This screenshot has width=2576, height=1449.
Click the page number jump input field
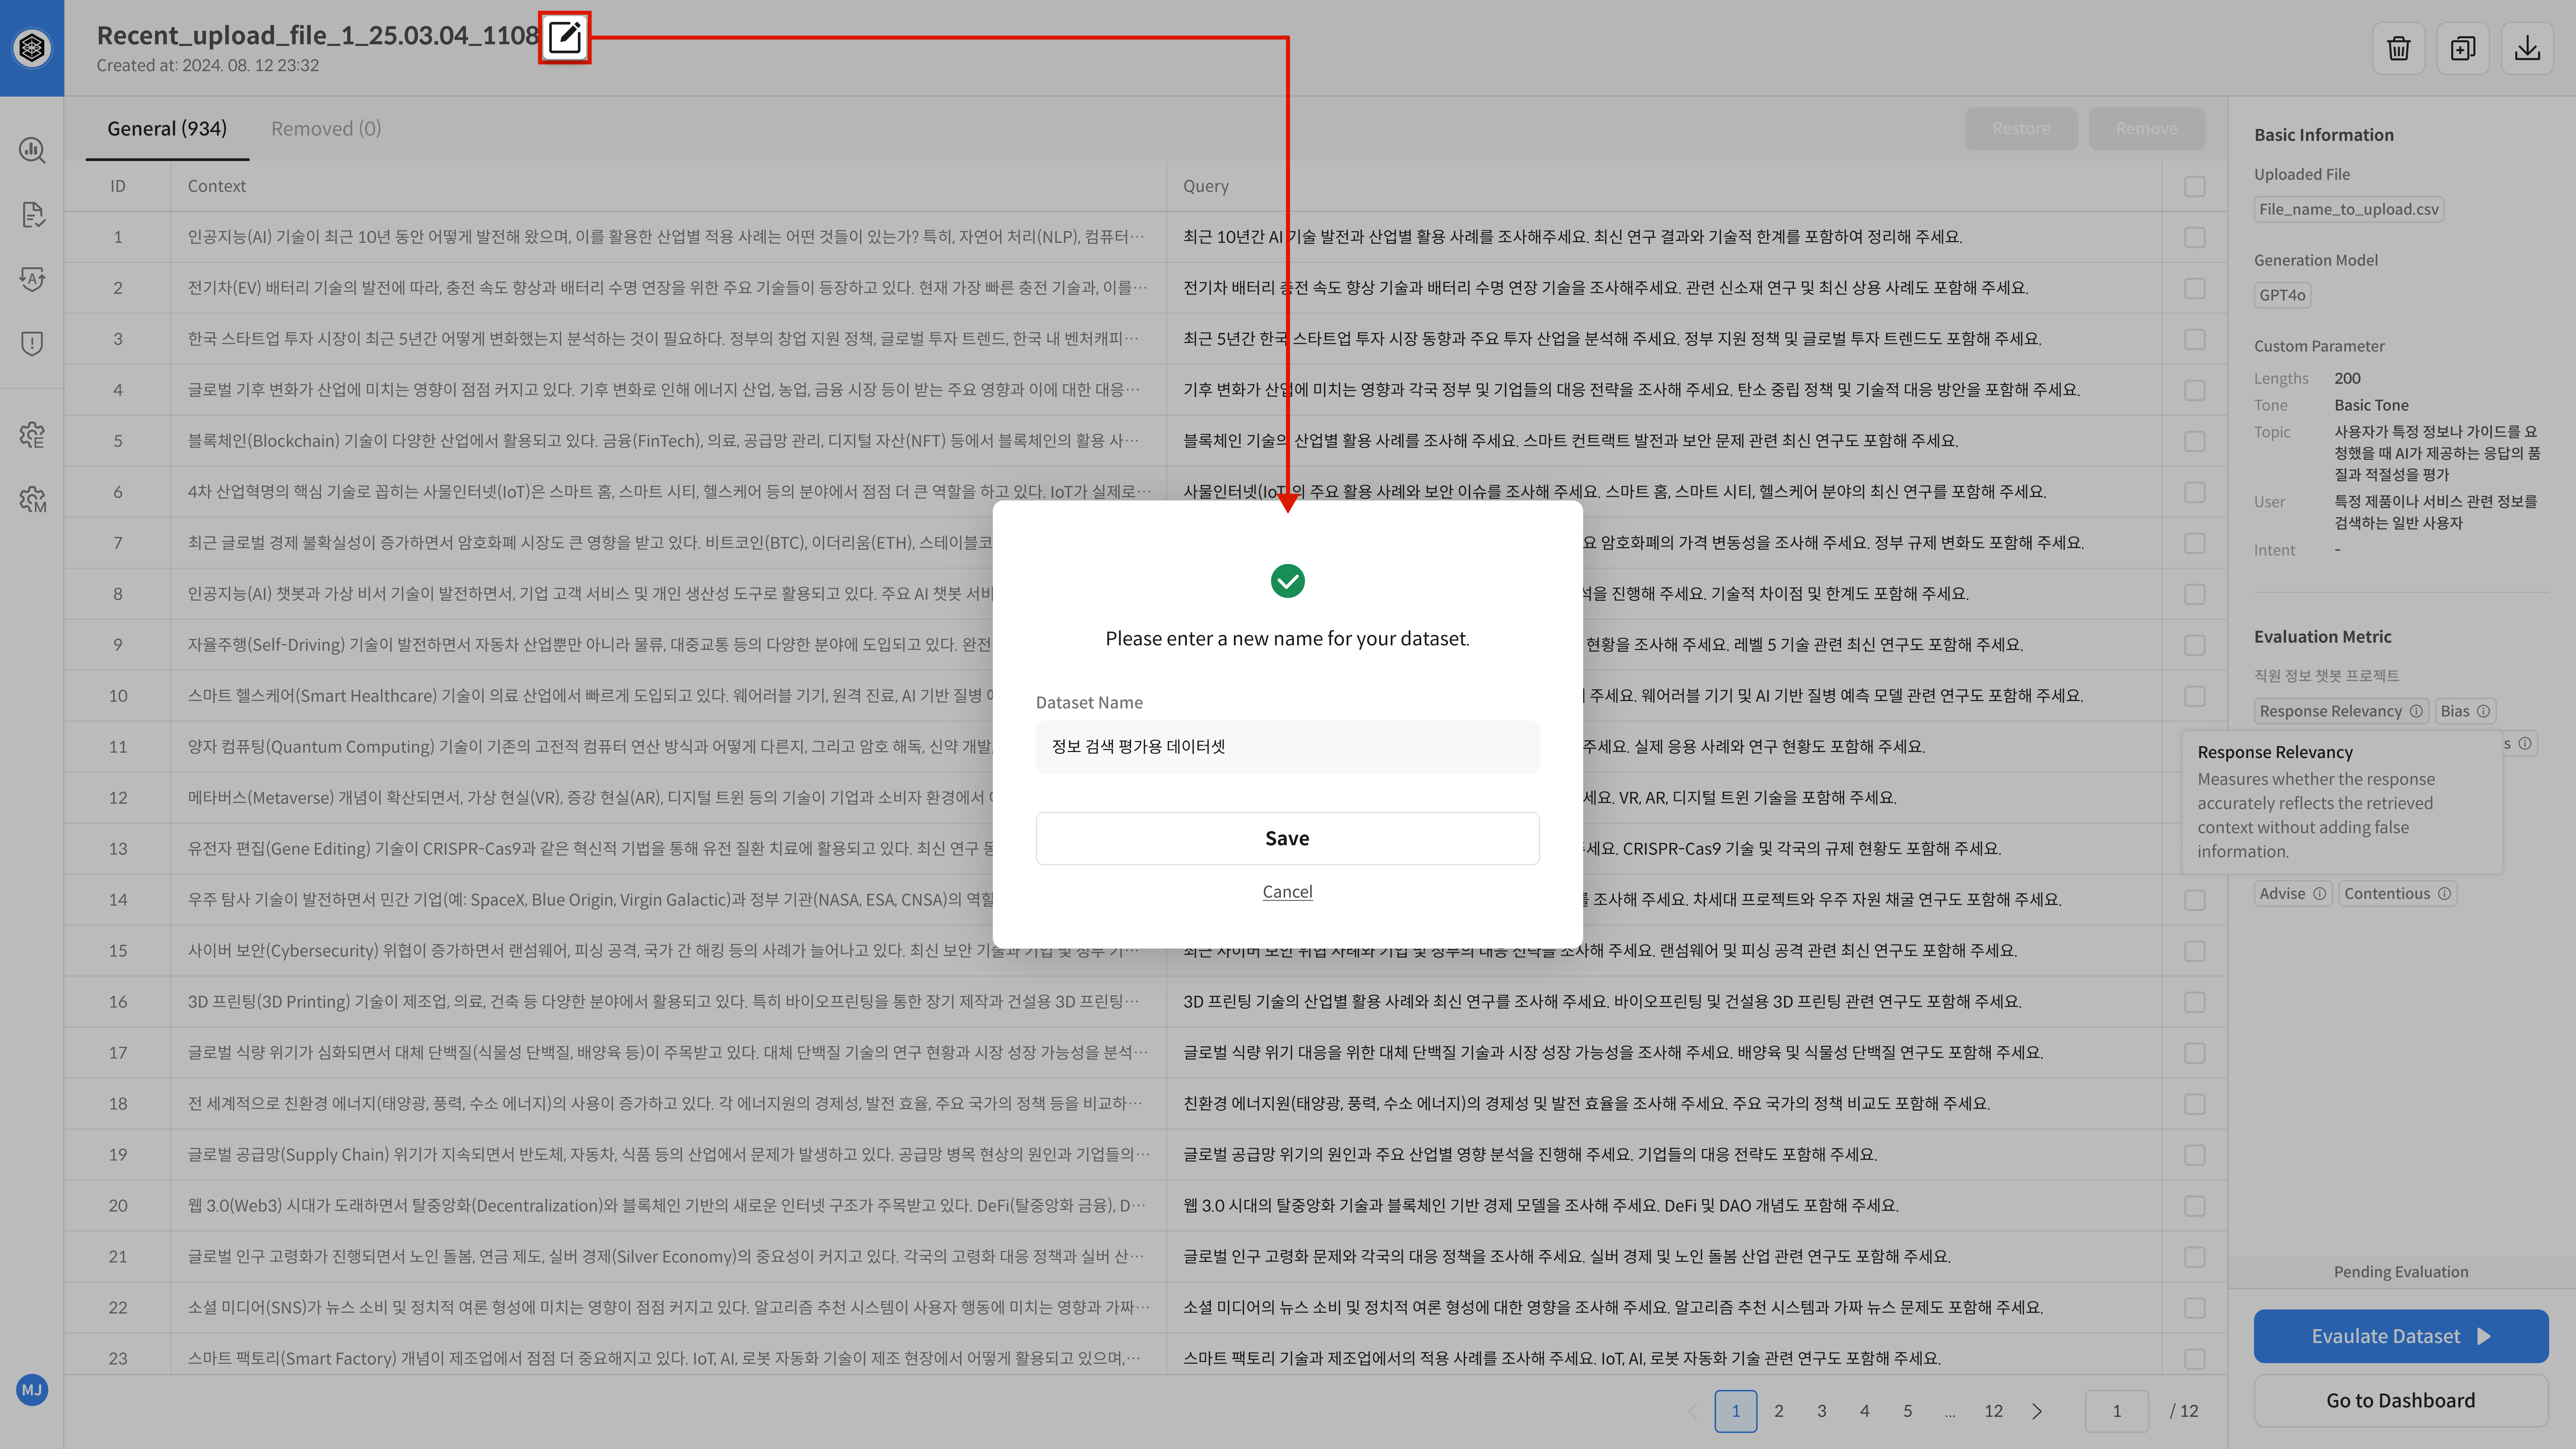pyautogui.click(x=2117, y=1411)
